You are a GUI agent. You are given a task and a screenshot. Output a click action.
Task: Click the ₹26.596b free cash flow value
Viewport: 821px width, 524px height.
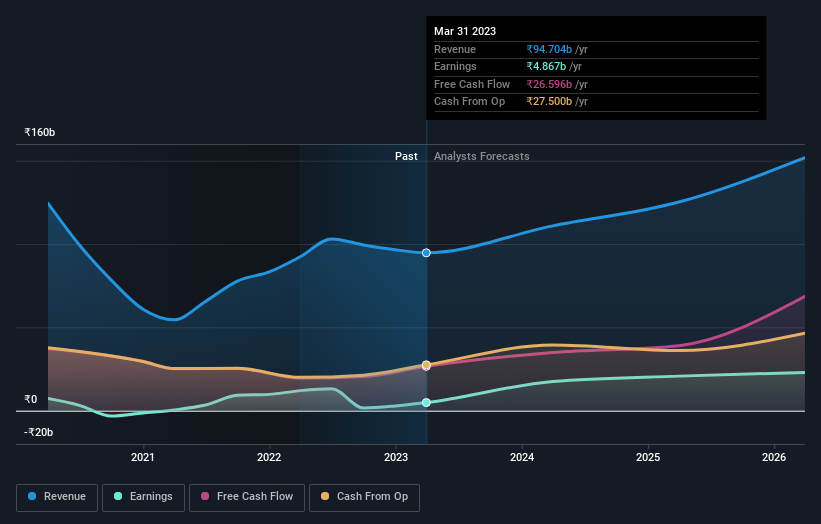pyautogui.click(x=549, y=84)
